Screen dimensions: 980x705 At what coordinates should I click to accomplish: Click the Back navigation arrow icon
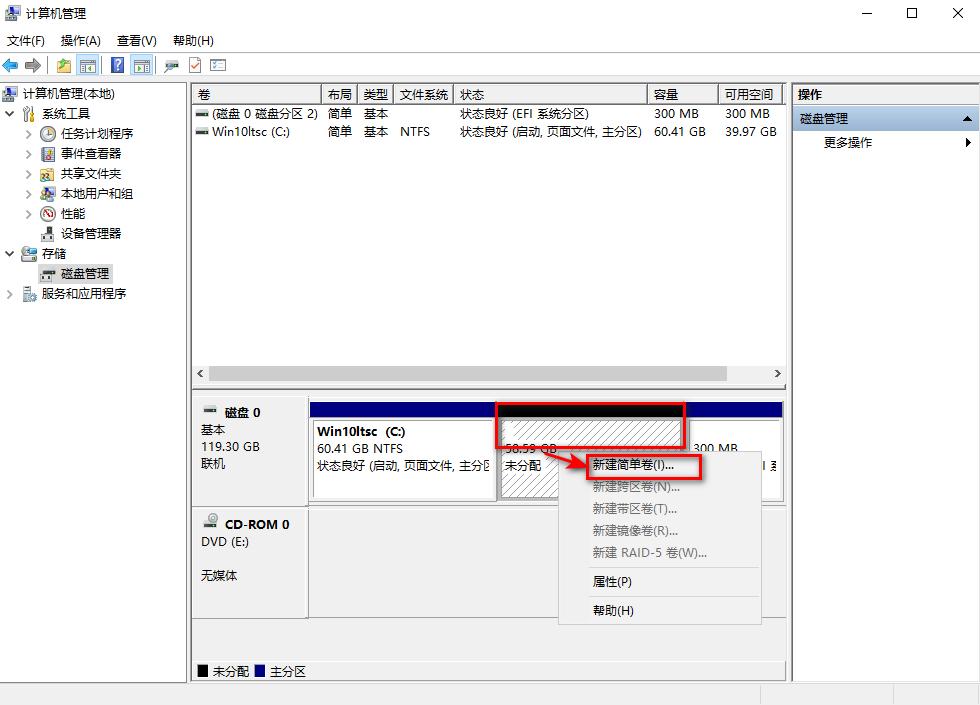click(x=10, y=65)
